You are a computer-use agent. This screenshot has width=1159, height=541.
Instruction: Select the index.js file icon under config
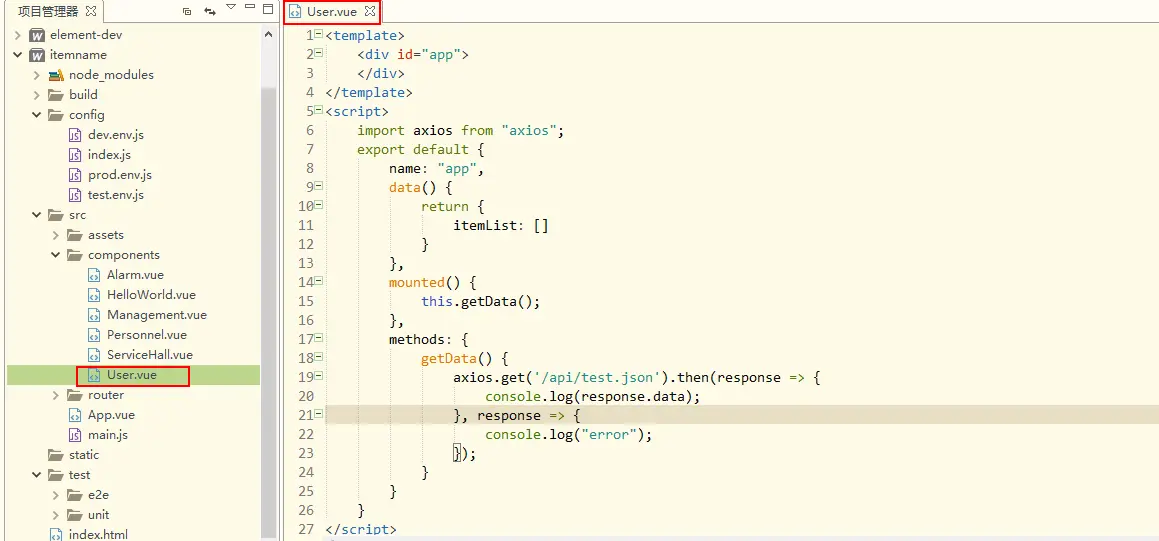click(x=75, y=155)
